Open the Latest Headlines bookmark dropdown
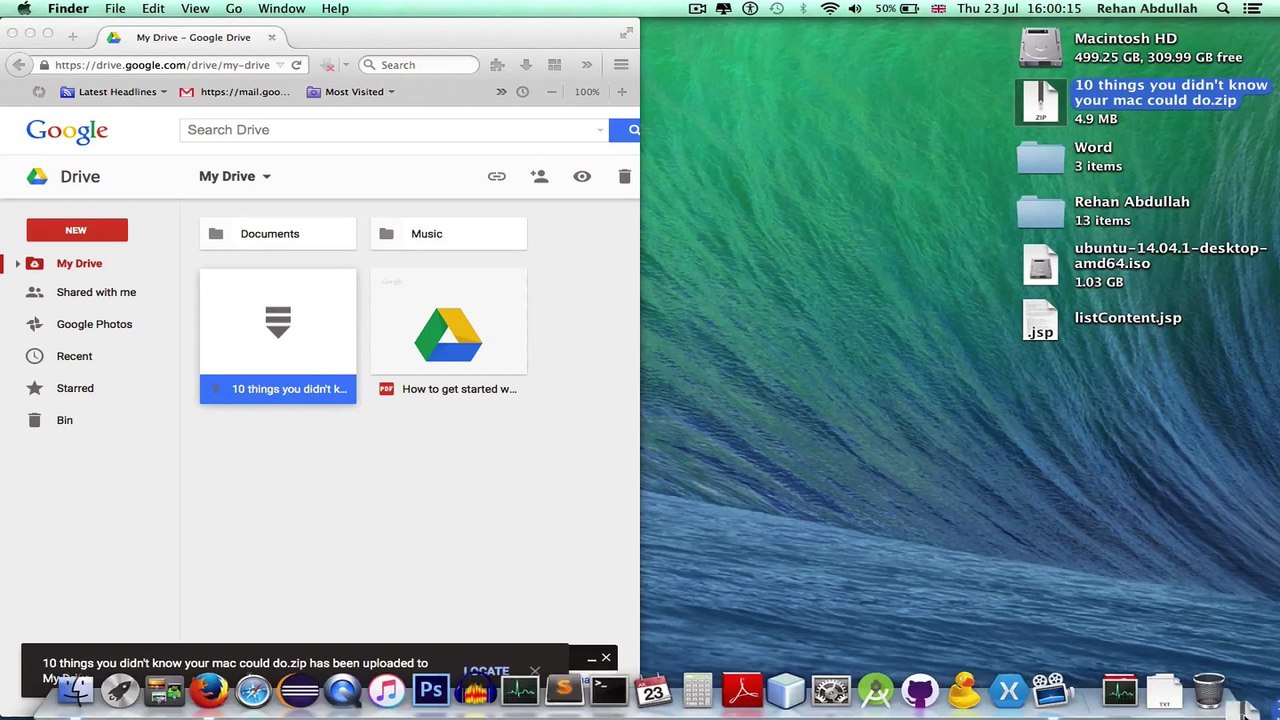Image resolution: width=1280 pixels, height=720 pixels. [113, 92]
